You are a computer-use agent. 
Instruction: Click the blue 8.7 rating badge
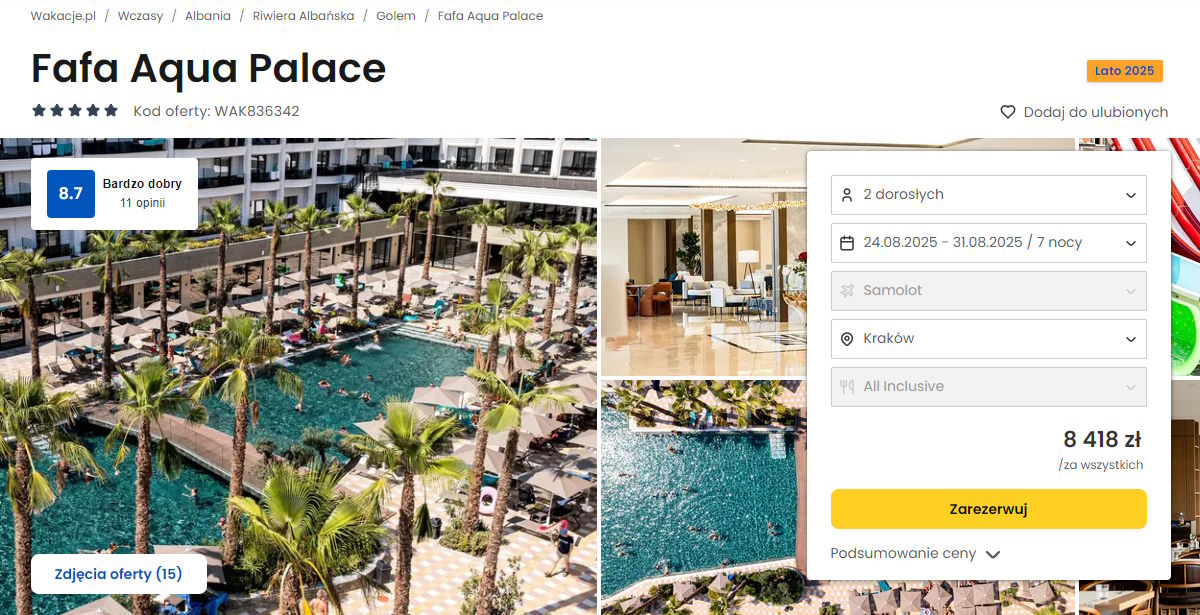tap(71, 194)
